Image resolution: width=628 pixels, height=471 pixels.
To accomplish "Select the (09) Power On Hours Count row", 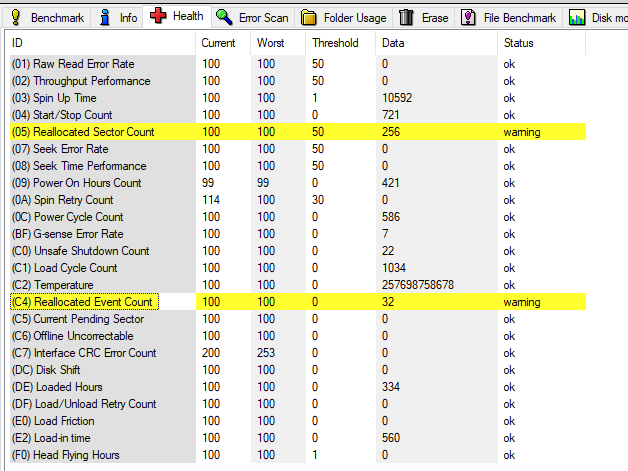I will click(x=298, y=183).
